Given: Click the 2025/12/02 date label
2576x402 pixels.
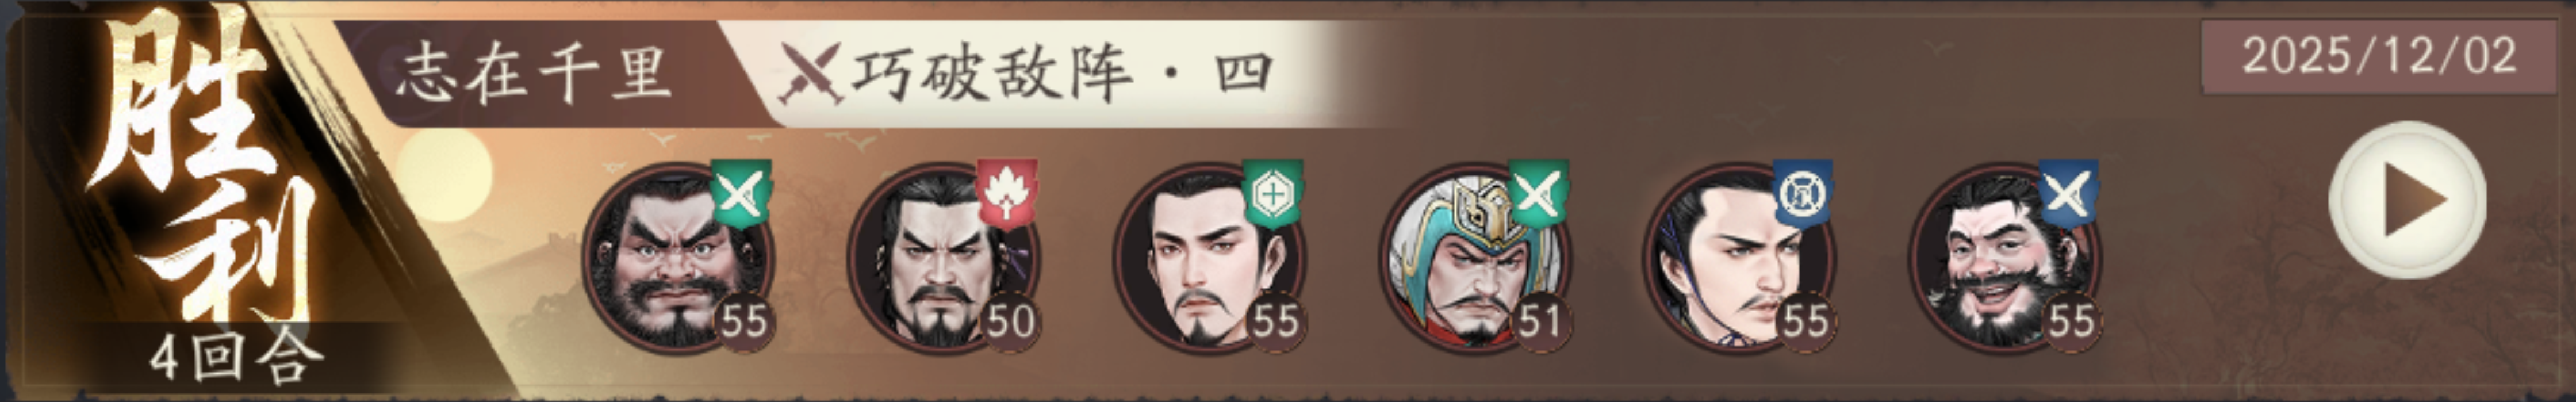Looking at the screenshot, I should (x=2379, y=56).
